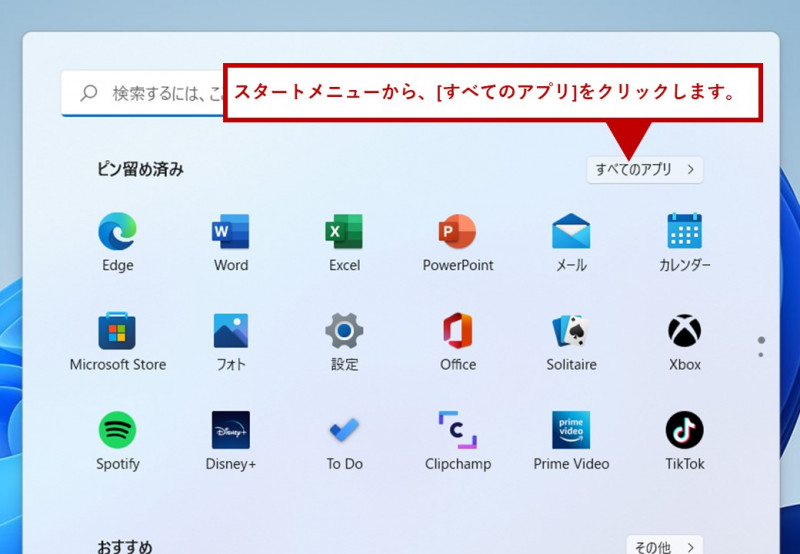
Task: Open the Xbox app
Action: [685, 331]
